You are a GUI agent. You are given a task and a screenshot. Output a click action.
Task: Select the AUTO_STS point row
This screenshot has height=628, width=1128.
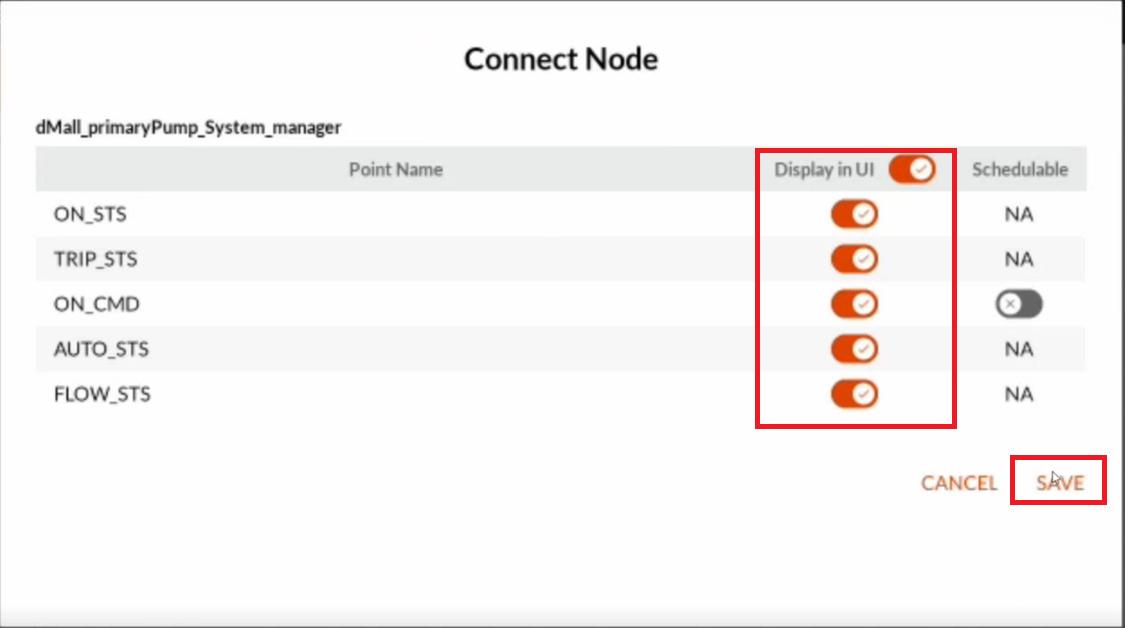point(560,349)
